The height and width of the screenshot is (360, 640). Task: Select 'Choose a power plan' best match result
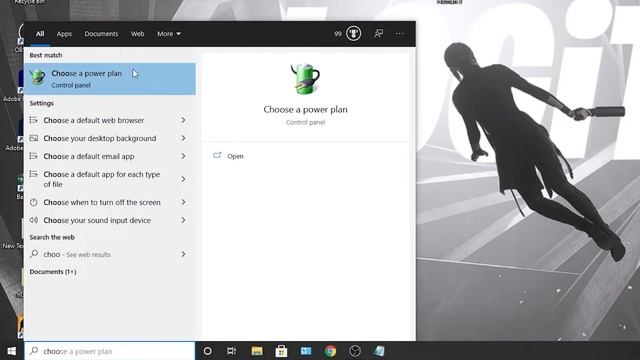(x=110, y=79)
